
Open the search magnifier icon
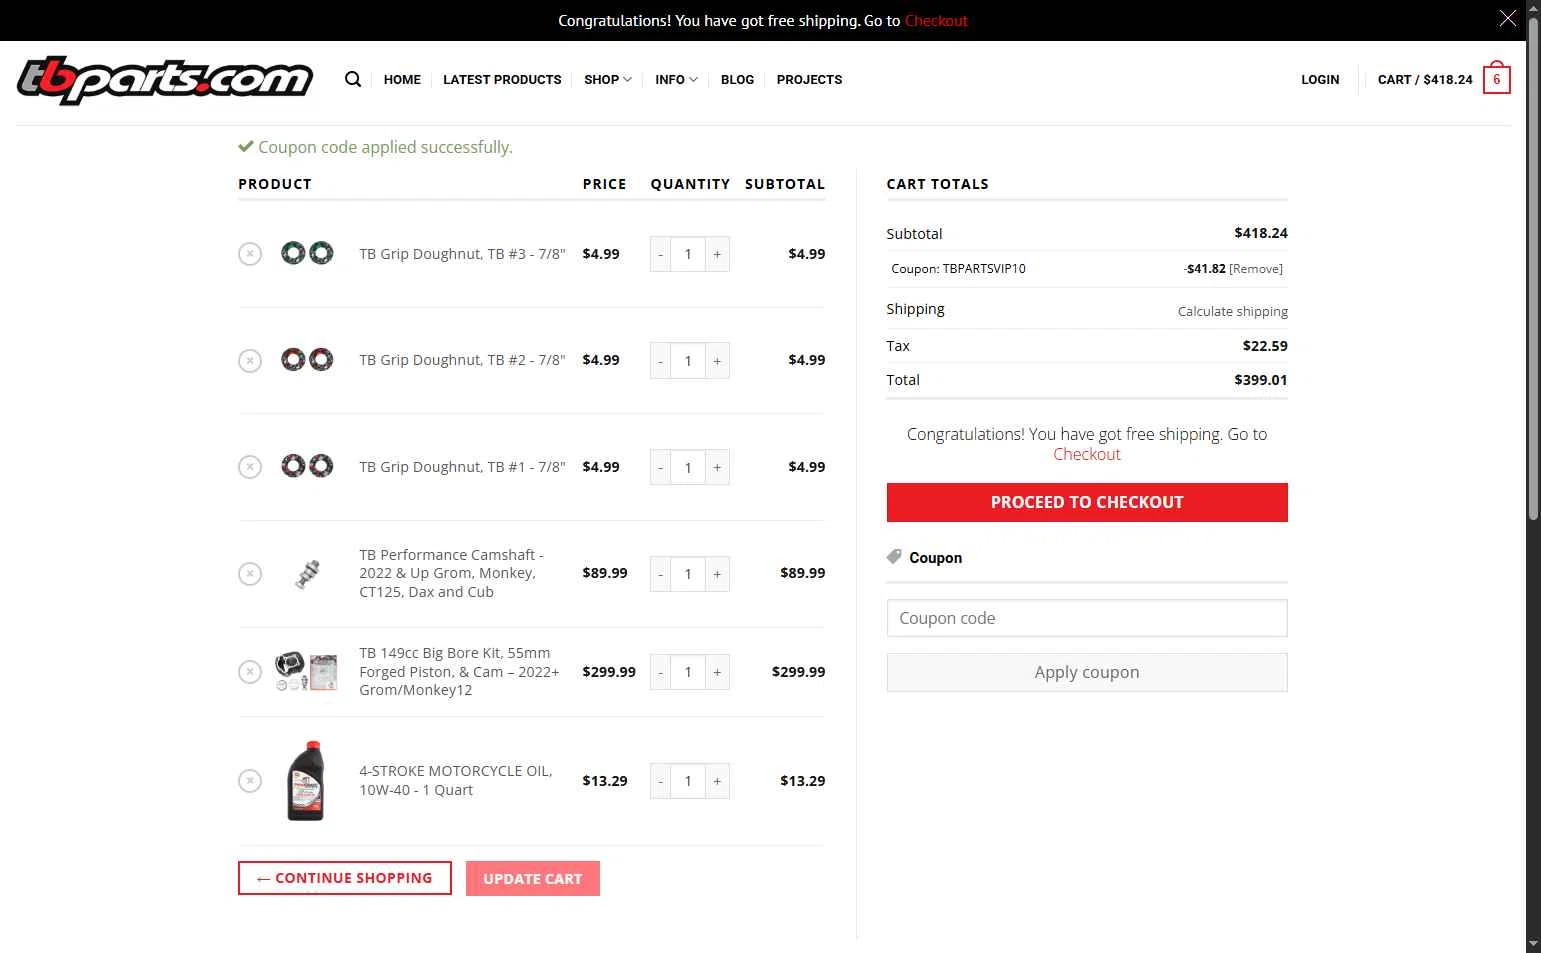click(x=353, y=79)
